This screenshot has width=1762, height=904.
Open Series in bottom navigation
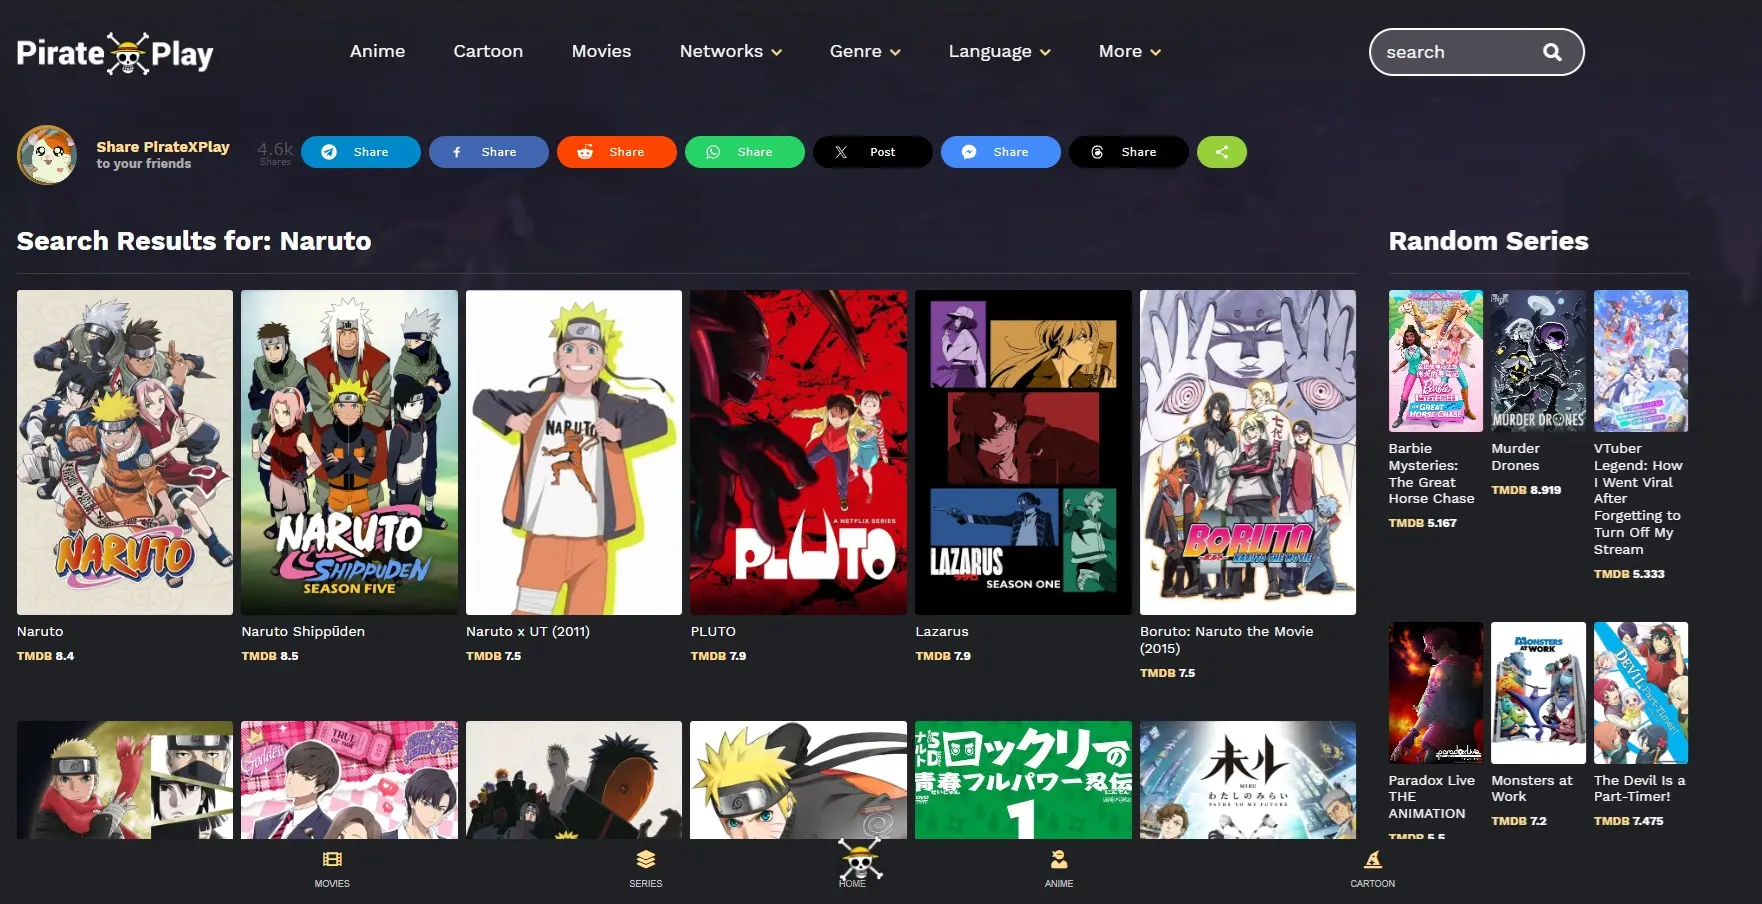tap(646, 869)
